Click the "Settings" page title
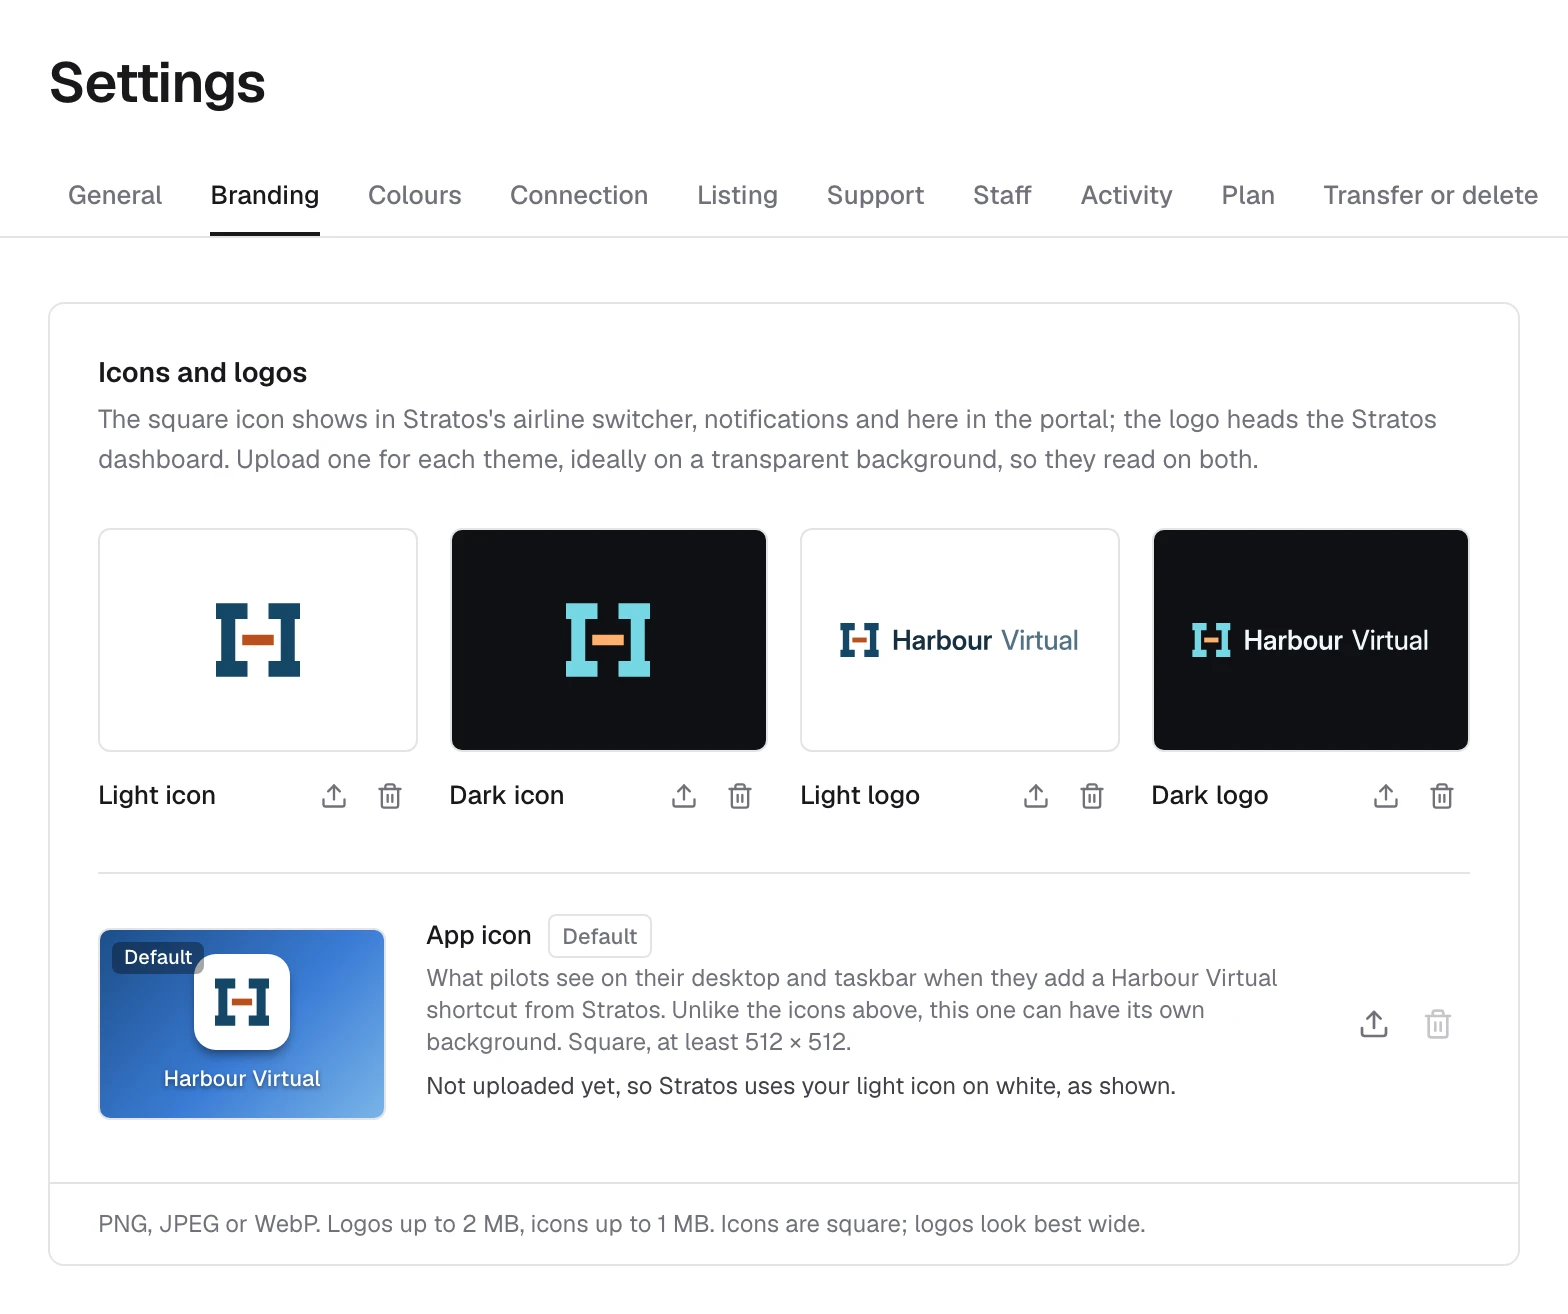1568x1314 pixels. pos(157,83)
